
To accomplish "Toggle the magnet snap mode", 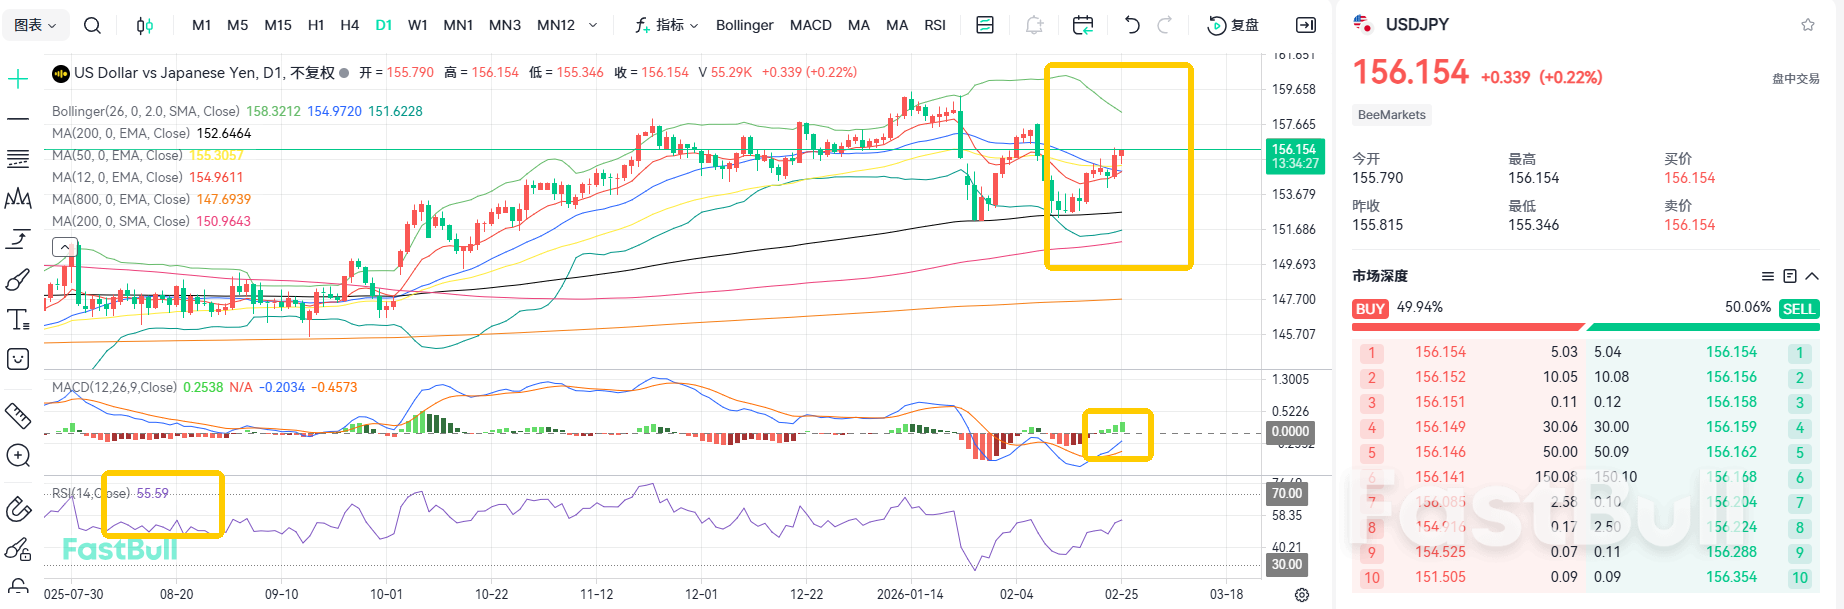I will coord(18,509).
